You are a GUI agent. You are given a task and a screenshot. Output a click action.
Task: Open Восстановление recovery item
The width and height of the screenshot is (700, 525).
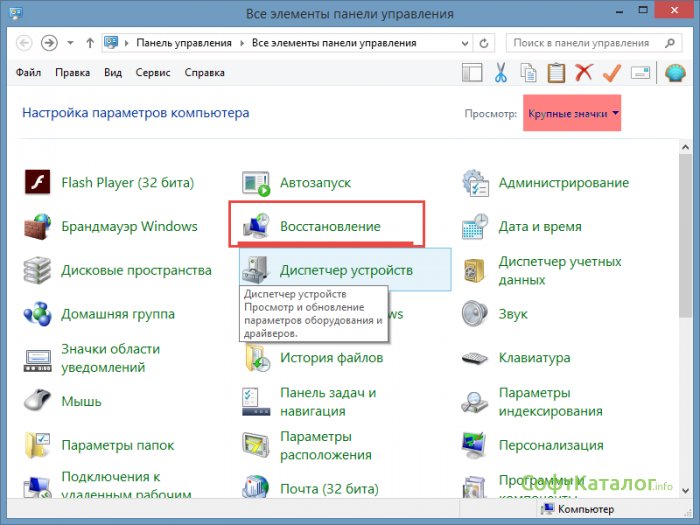tap(330, 226)
